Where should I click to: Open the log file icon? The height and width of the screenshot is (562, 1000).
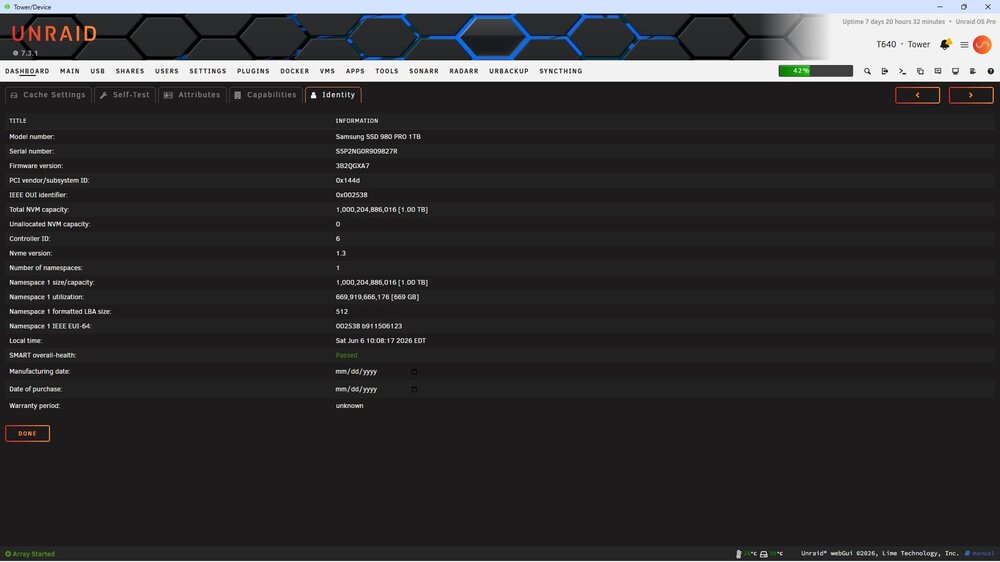click(x=973, y=71)
